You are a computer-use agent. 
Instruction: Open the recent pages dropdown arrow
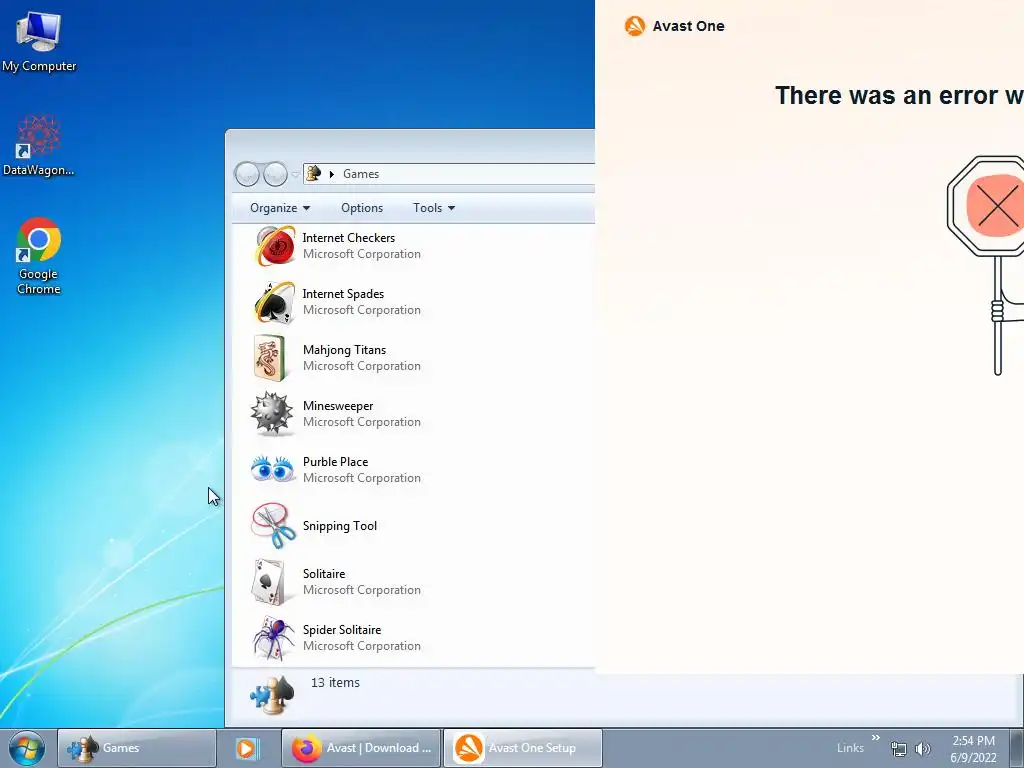[295, 174]
